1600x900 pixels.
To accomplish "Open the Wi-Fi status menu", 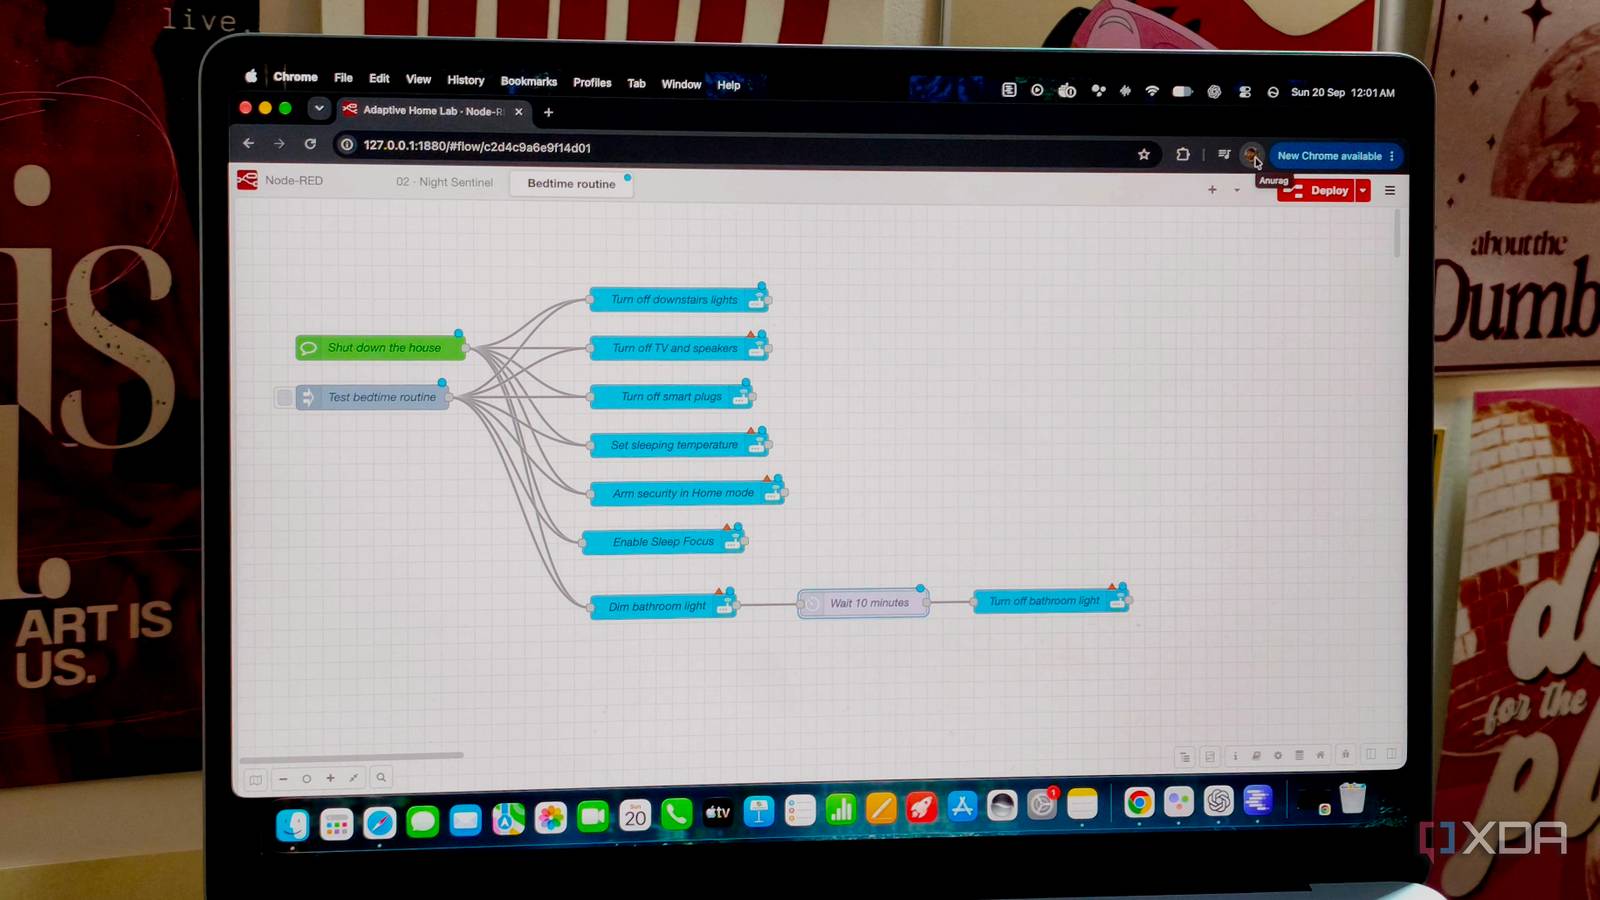I will [x=1152, y=91].
